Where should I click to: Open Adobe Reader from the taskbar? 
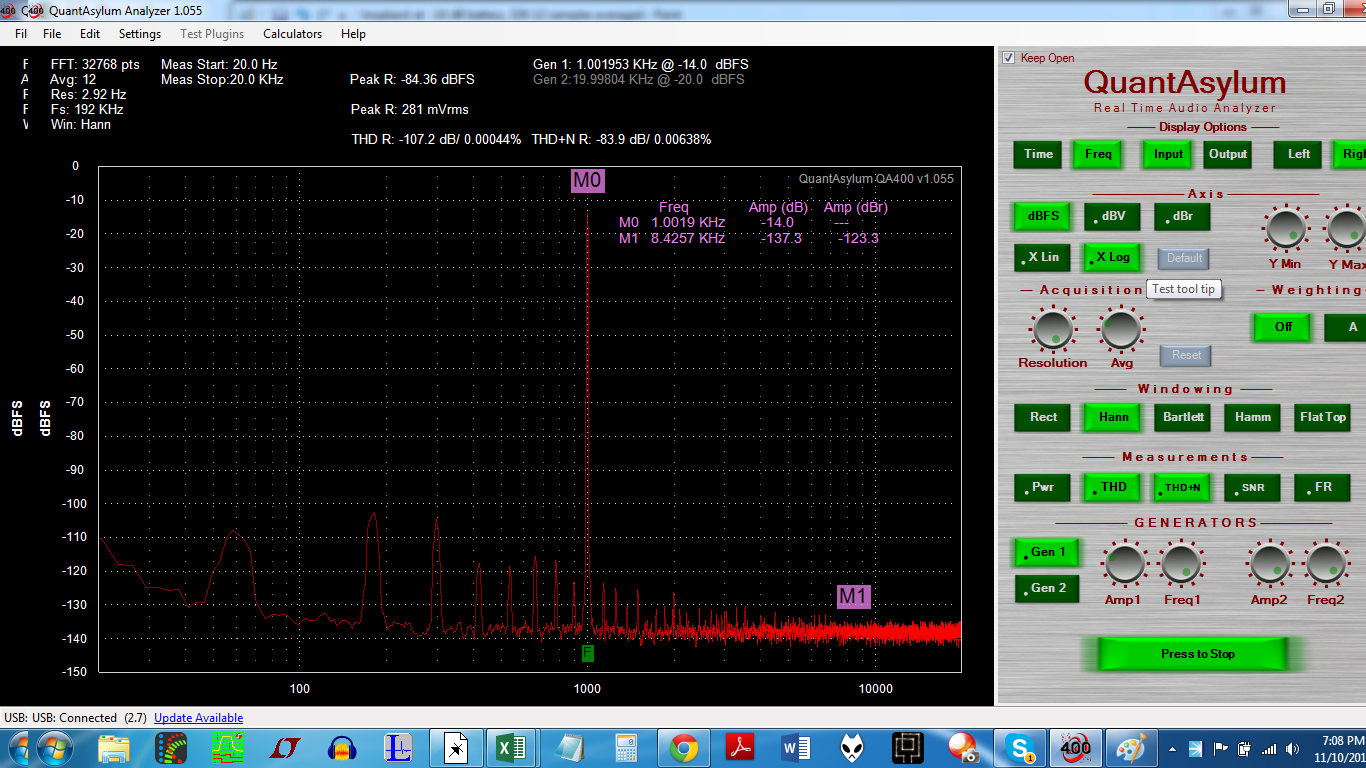[x=741, y=747]
